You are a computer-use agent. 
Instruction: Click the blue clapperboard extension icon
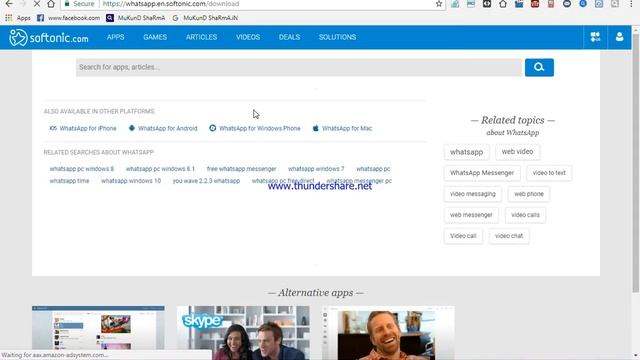pyautogui.click(x=519, y=4)
